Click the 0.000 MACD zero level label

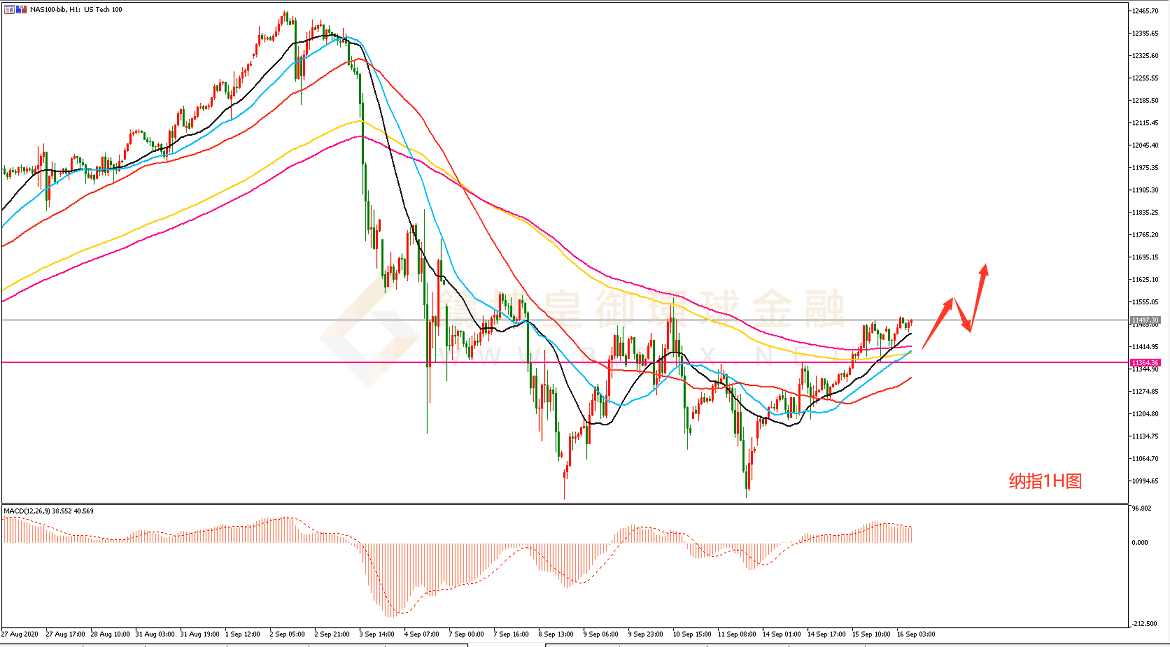(x=1140, y=543)
